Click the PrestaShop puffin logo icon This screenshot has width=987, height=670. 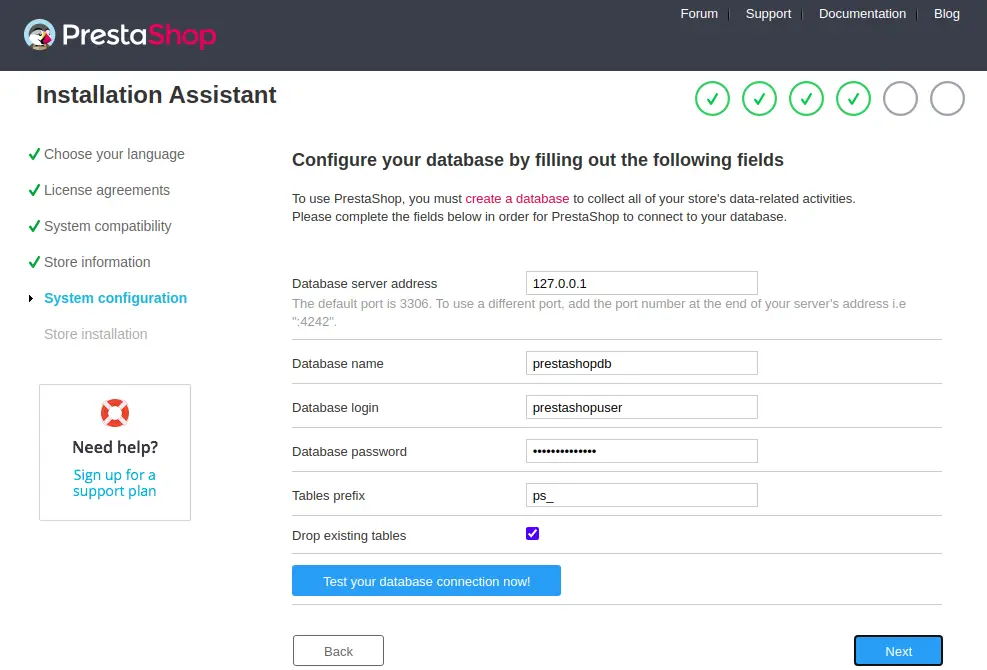coord(40,34)
